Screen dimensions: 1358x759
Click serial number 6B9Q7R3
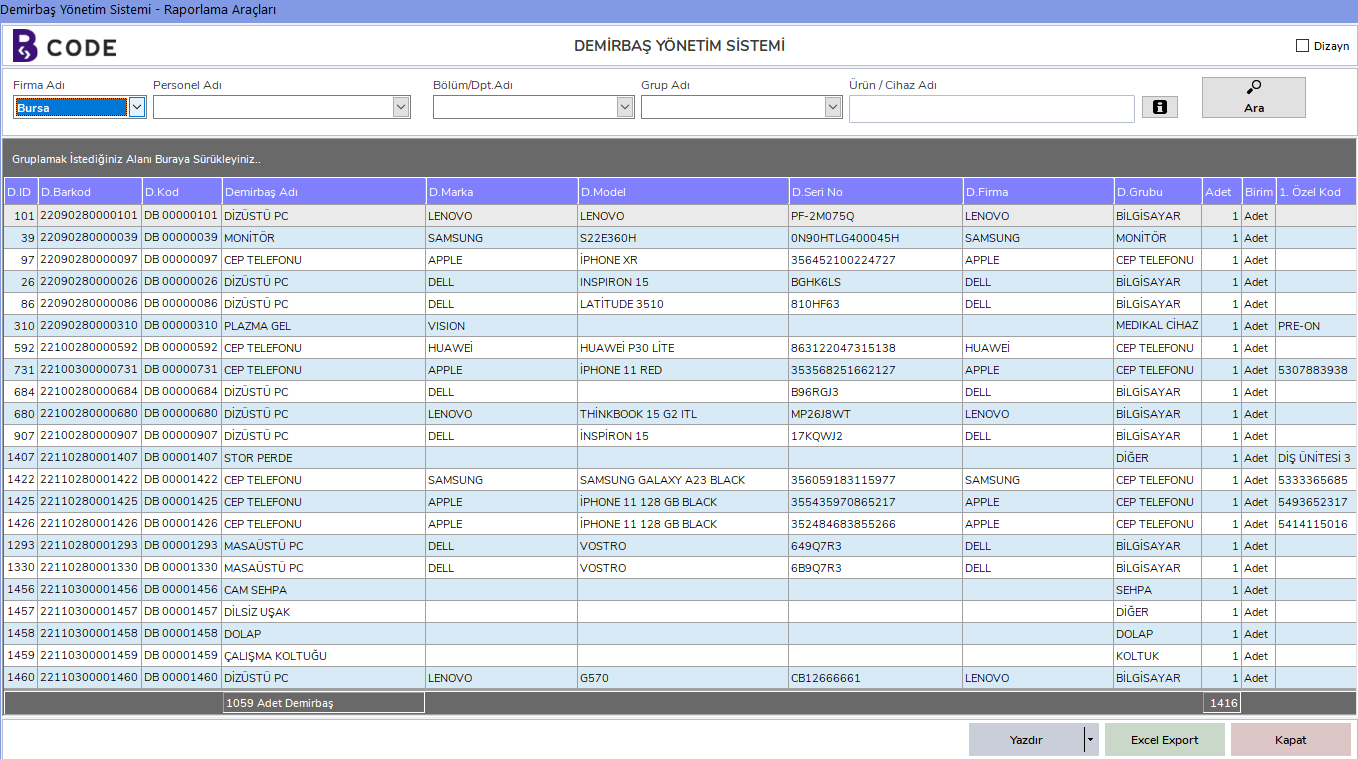876,568
